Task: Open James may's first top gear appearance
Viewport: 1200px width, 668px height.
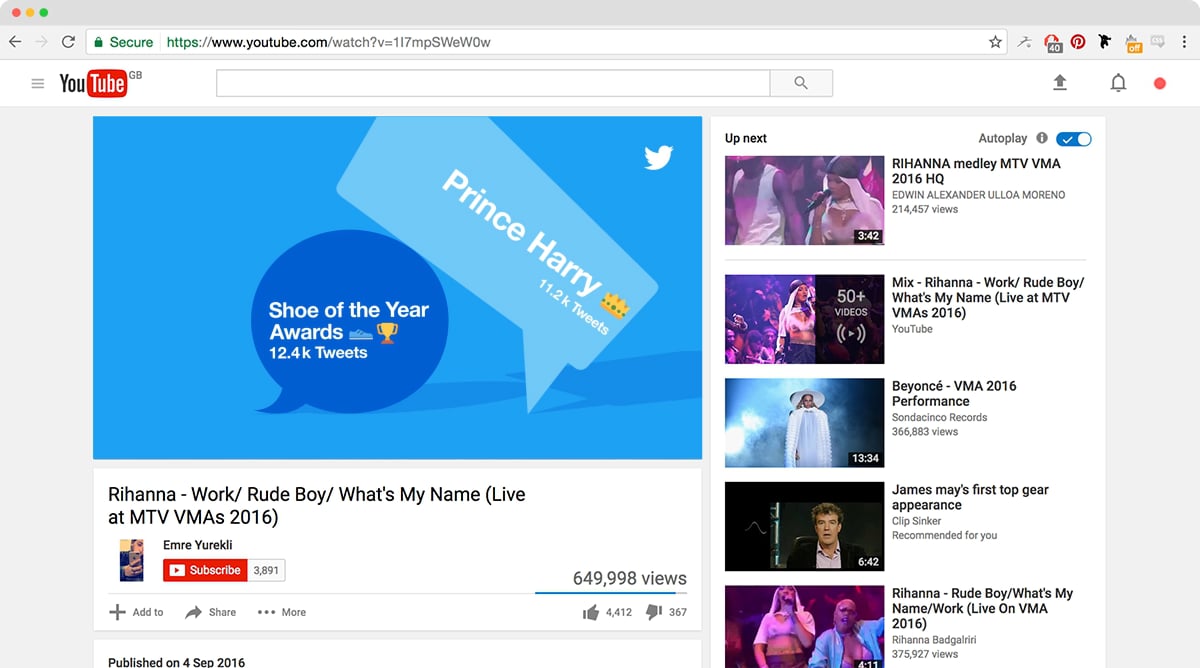Action: (x=972, y=497)
